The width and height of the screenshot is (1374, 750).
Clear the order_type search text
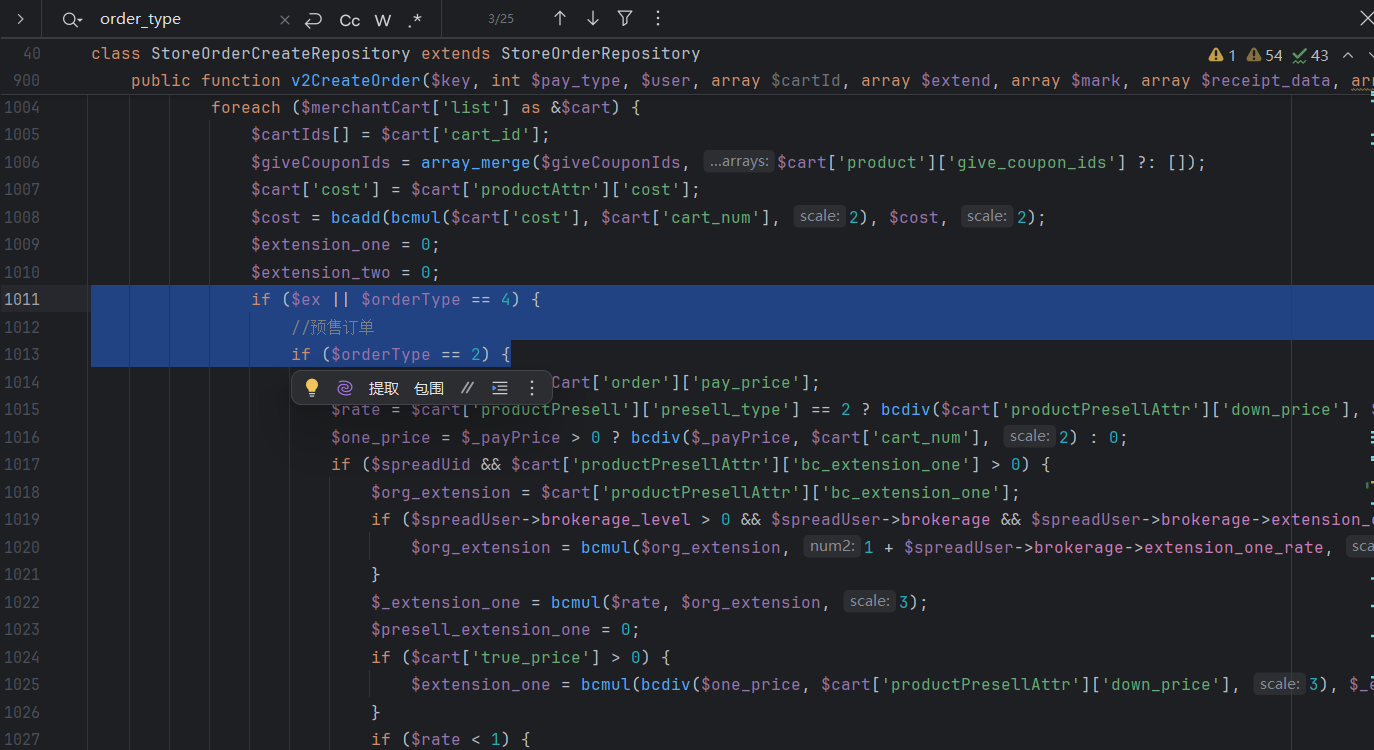(x=285, y=19)
